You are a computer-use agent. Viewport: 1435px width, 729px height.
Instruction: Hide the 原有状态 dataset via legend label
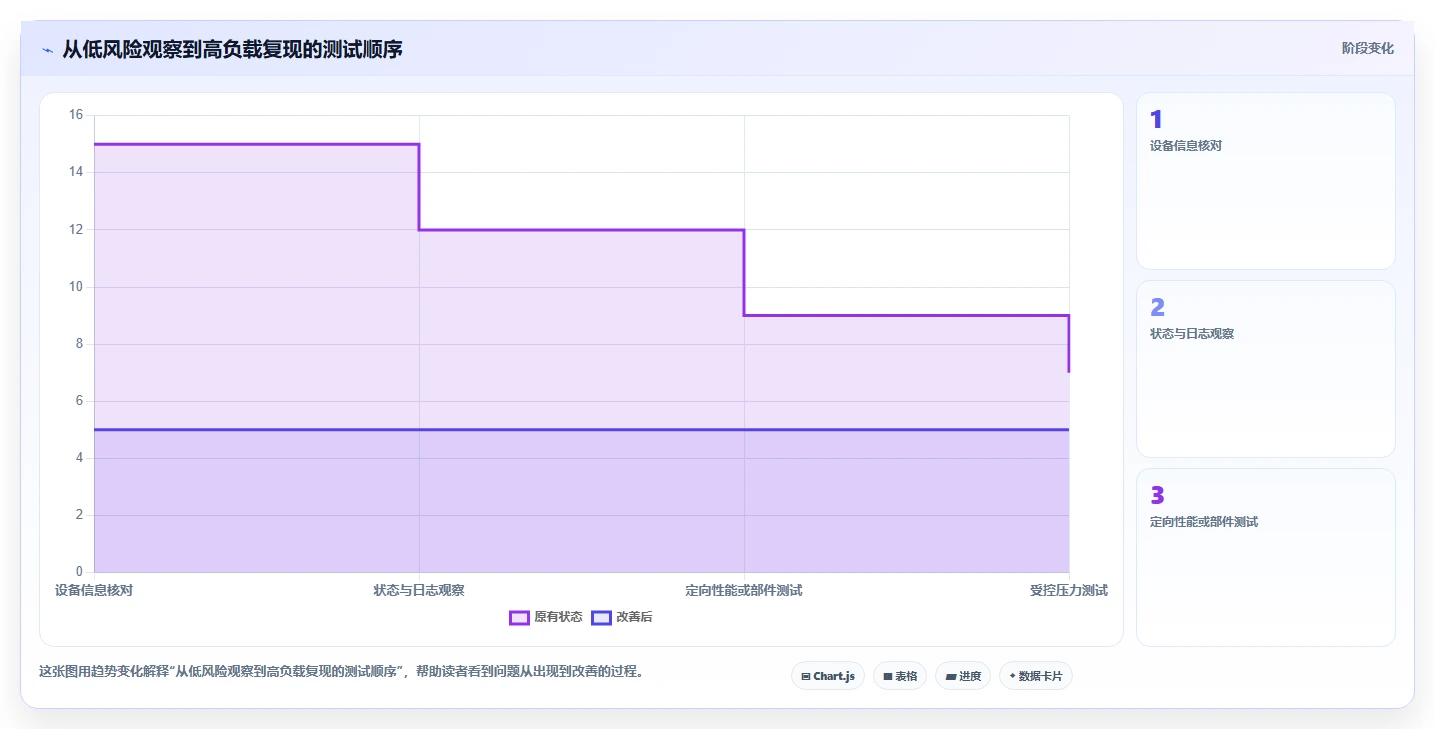tap(558, 618)
